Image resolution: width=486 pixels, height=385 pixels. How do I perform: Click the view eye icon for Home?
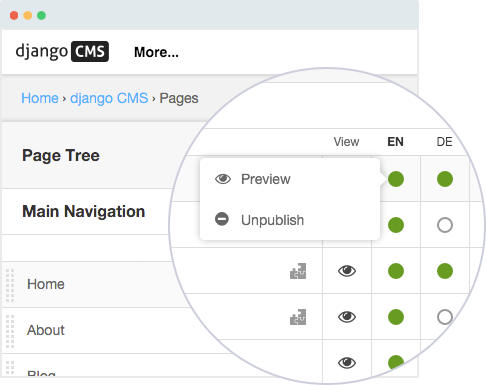tap(347, 271)
